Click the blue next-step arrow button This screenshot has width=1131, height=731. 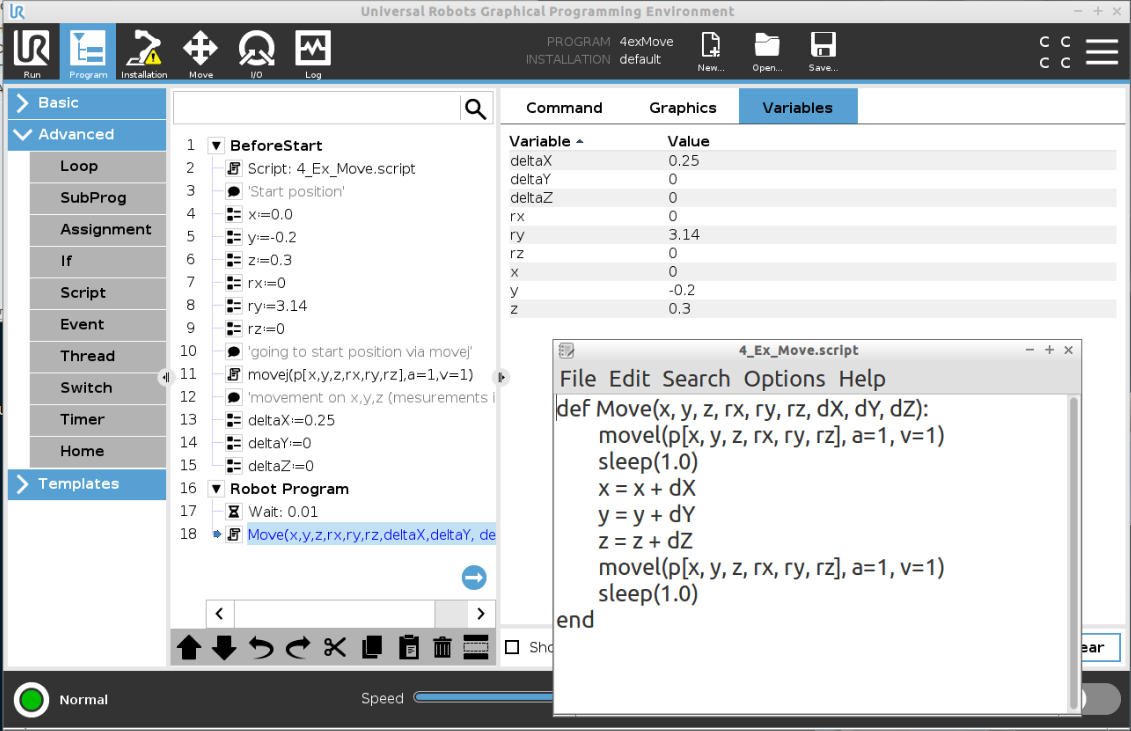pos(474,577)
